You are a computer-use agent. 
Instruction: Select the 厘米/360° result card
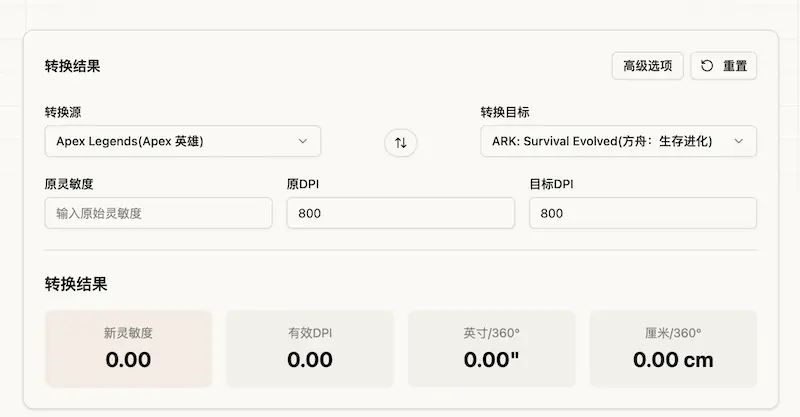673,348
